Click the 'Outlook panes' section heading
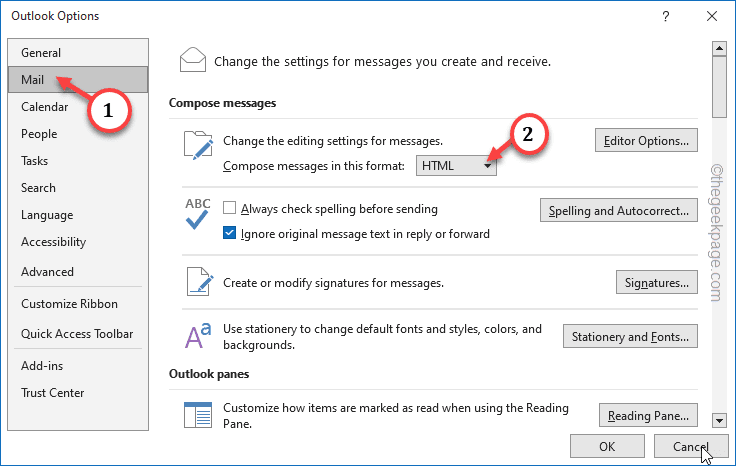 209,374
